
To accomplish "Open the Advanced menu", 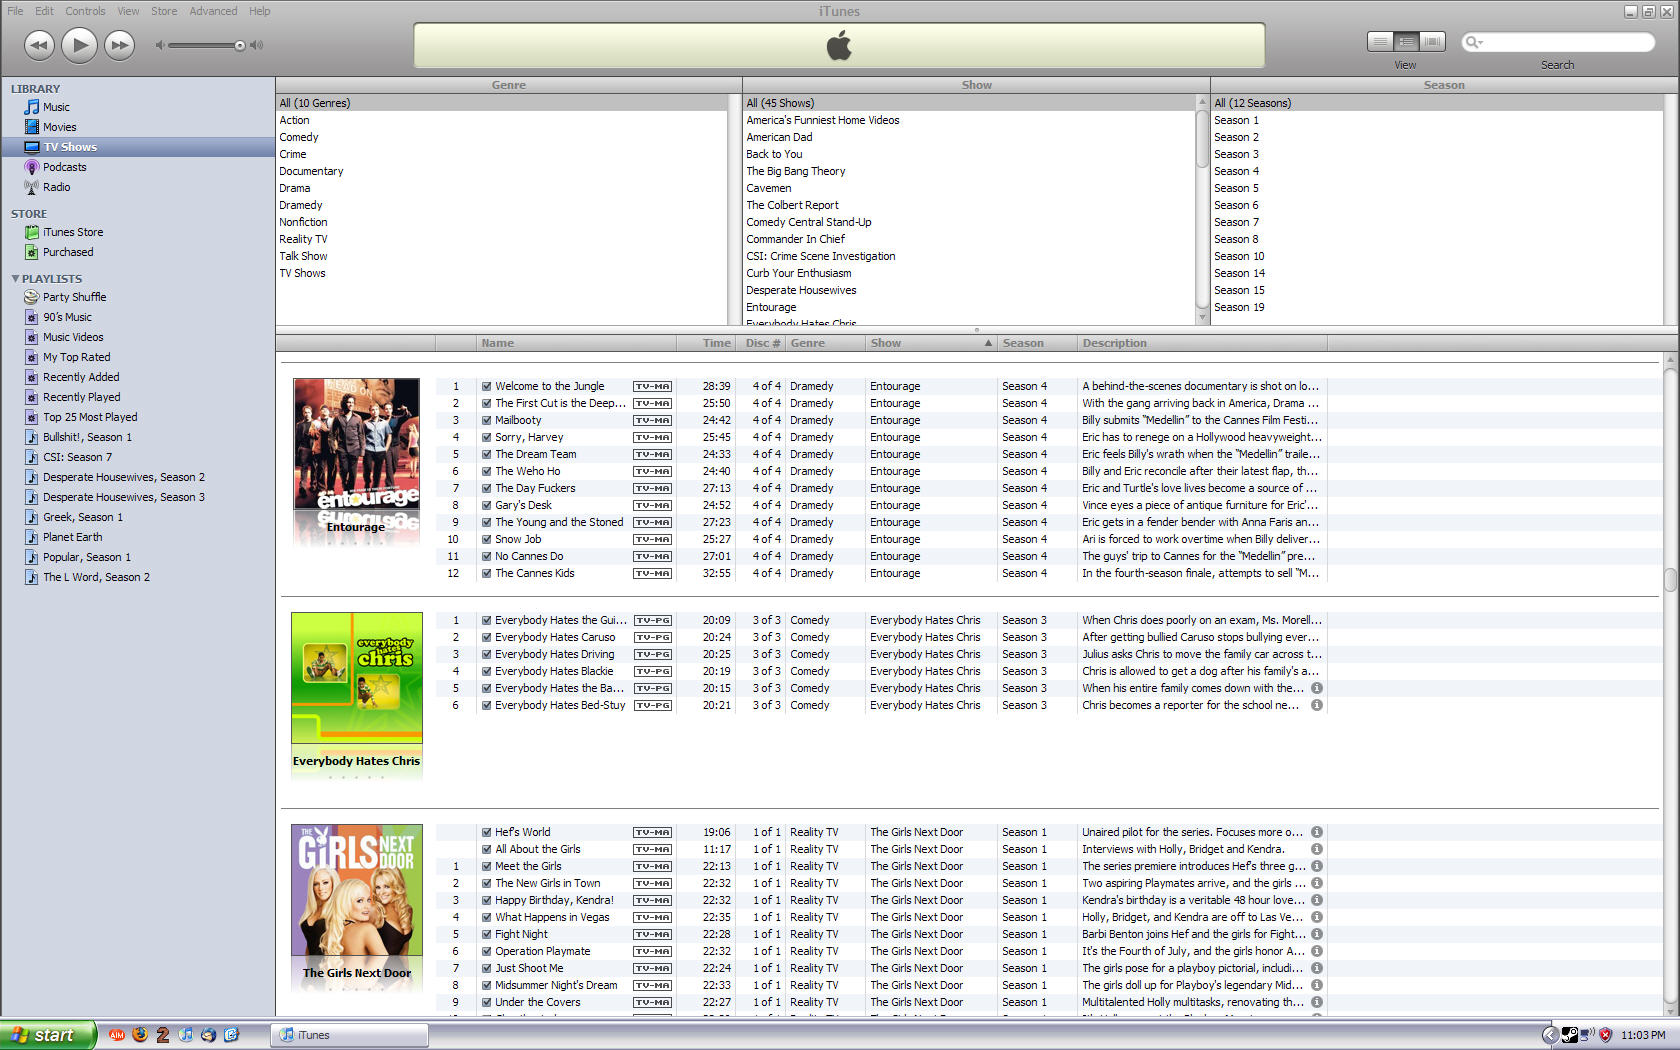I will [213, 11].
